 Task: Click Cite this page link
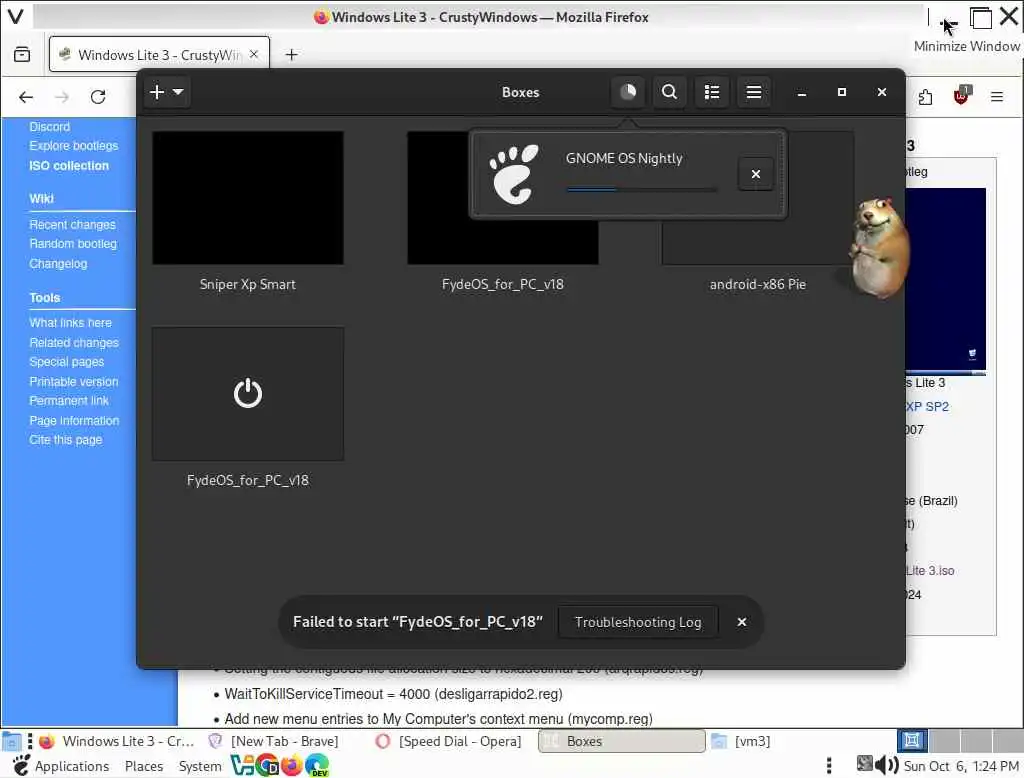pos(66,440)
